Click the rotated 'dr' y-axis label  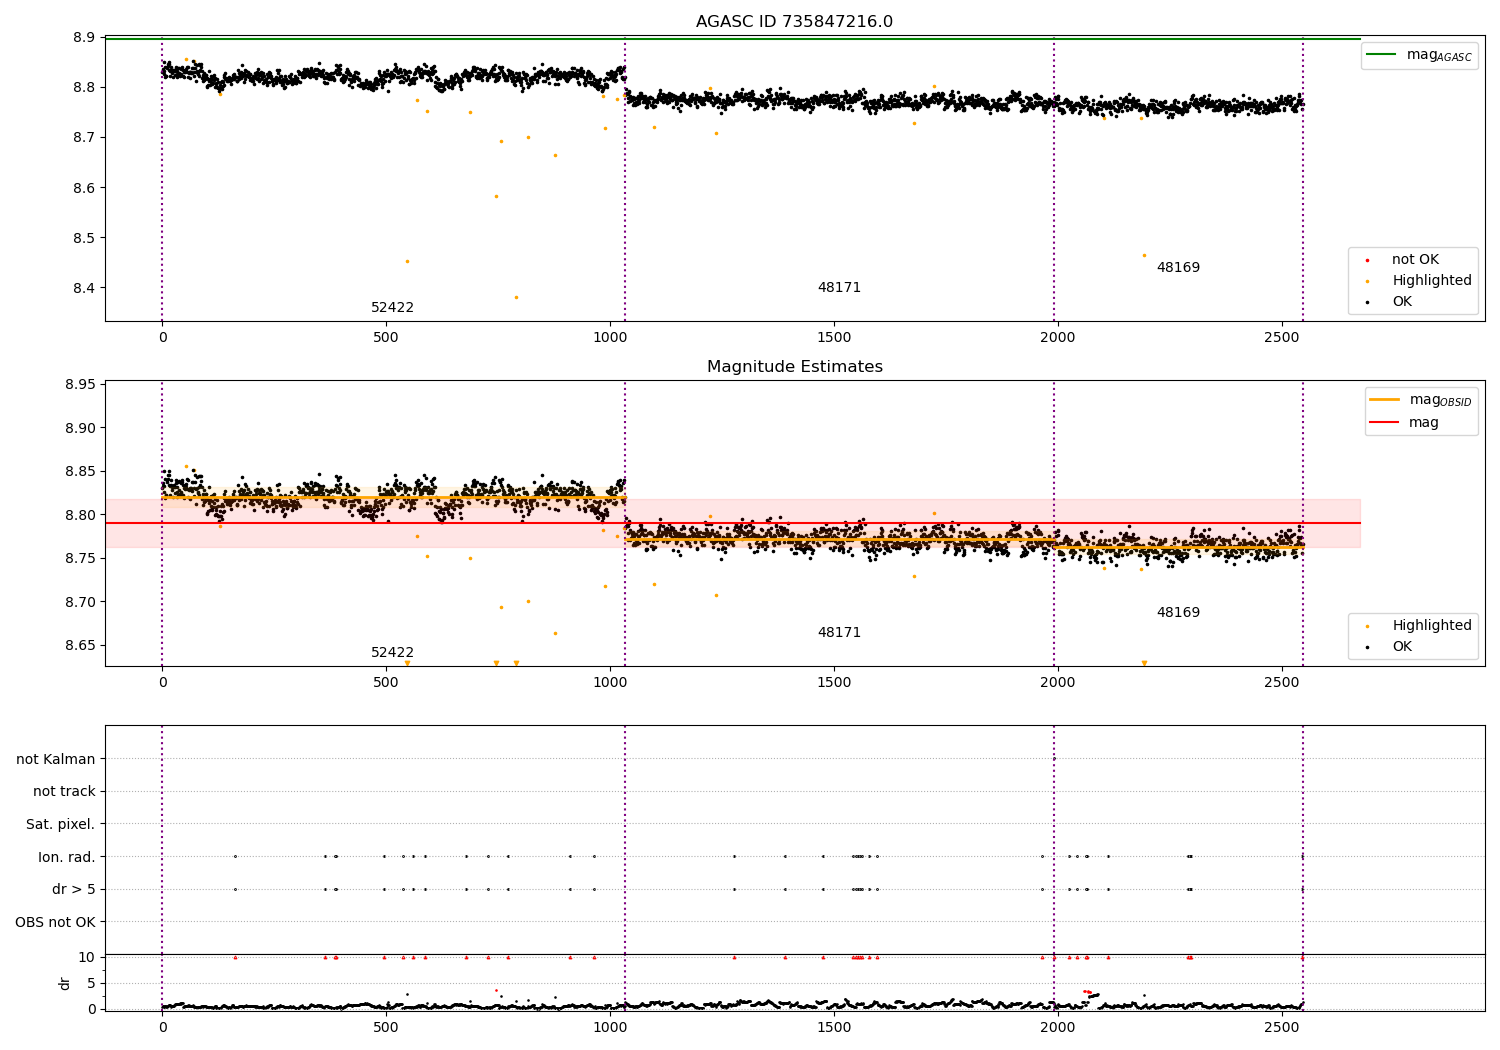(x=65, y=983)
